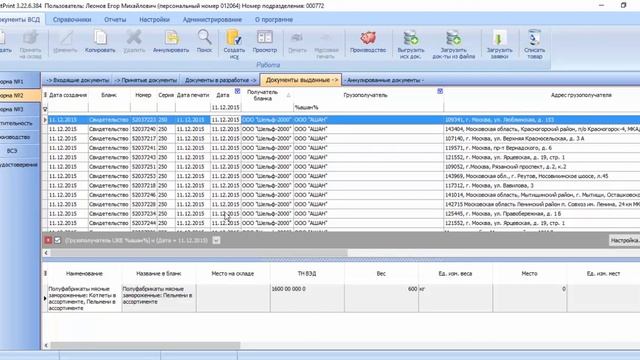Click the greyed Изменить pencil icon
The image size is (640, 360).
tap(65, 38)
